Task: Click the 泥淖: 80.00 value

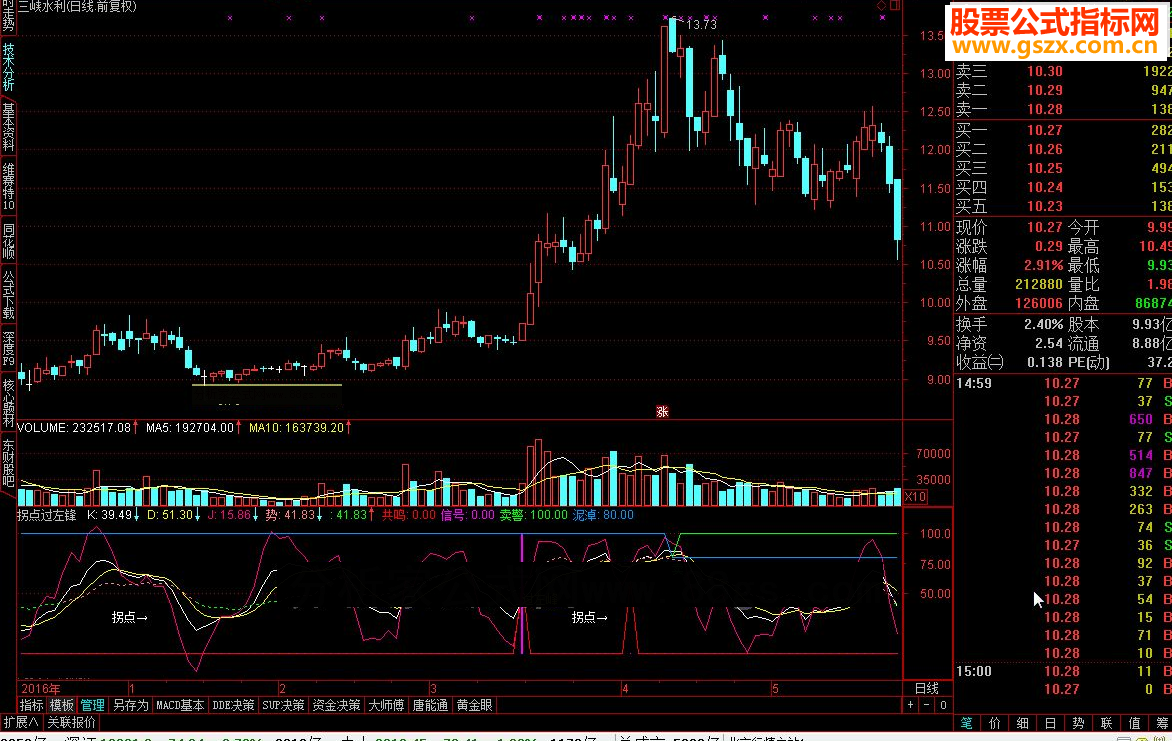Action: (603, 515)
